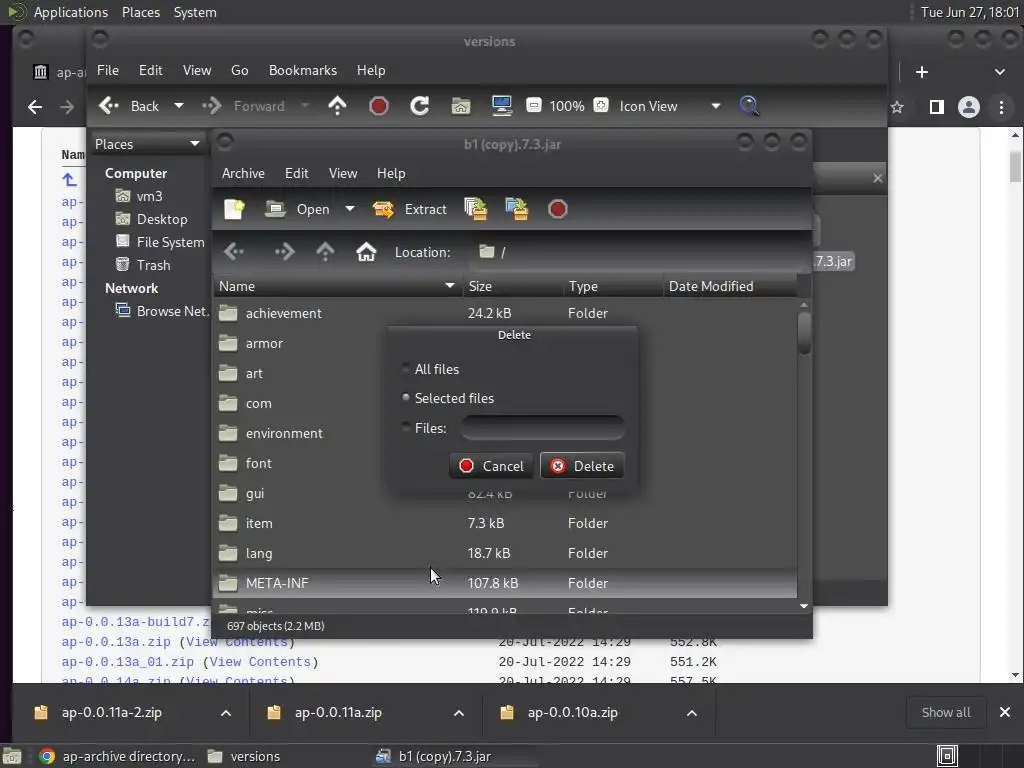
Task: Expand ap-0.0.11a-2.zip download options chevron
Action: [x=226, y=712]
